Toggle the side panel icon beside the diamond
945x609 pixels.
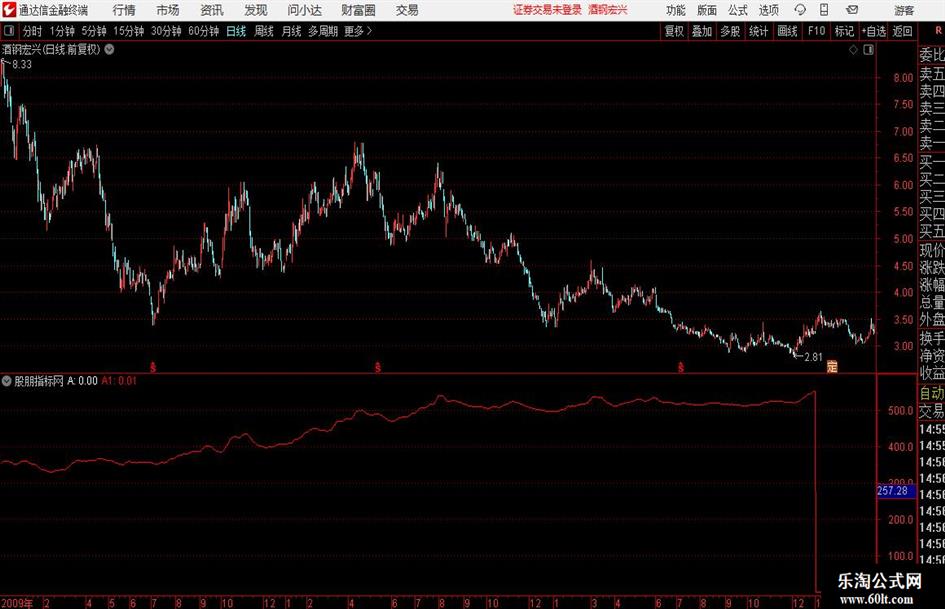[868, 50]
